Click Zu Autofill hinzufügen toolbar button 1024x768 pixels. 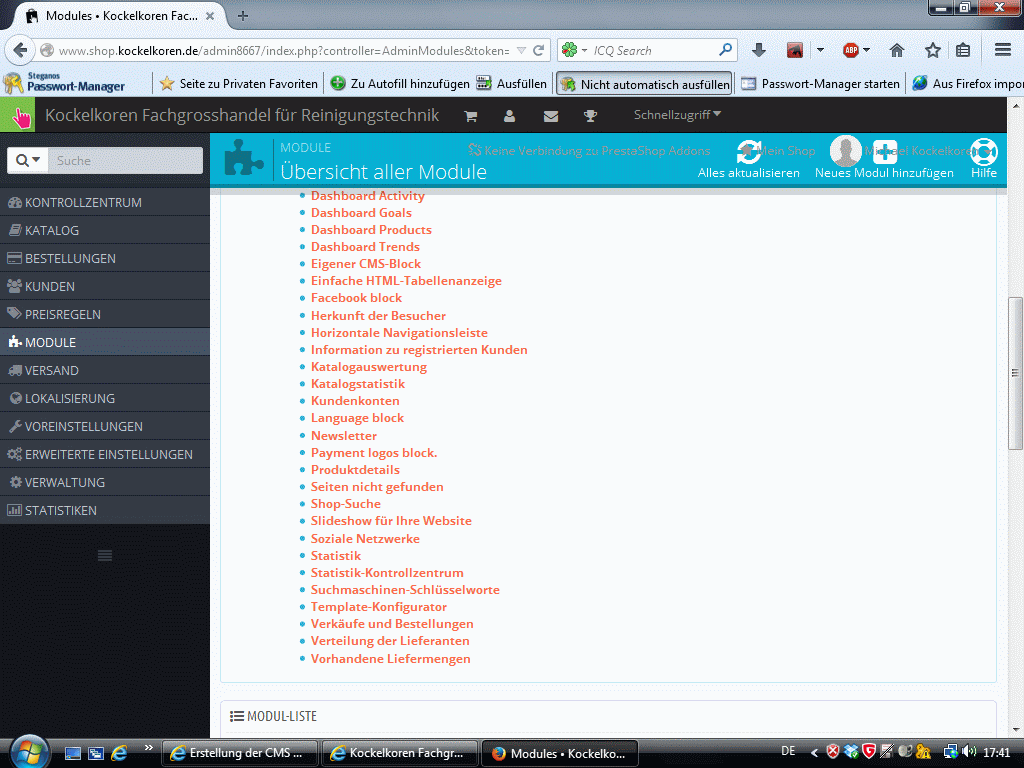tap(400, 84)
